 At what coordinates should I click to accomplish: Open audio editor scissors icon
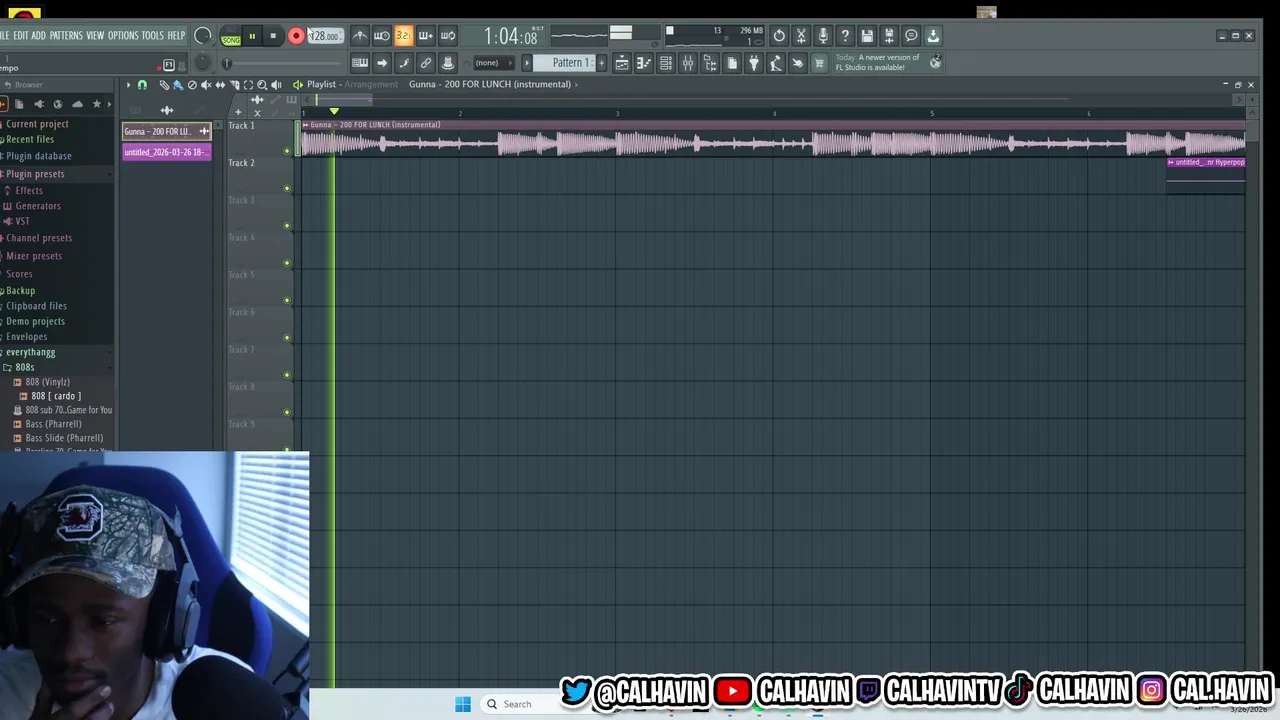(x=801, y=36)
